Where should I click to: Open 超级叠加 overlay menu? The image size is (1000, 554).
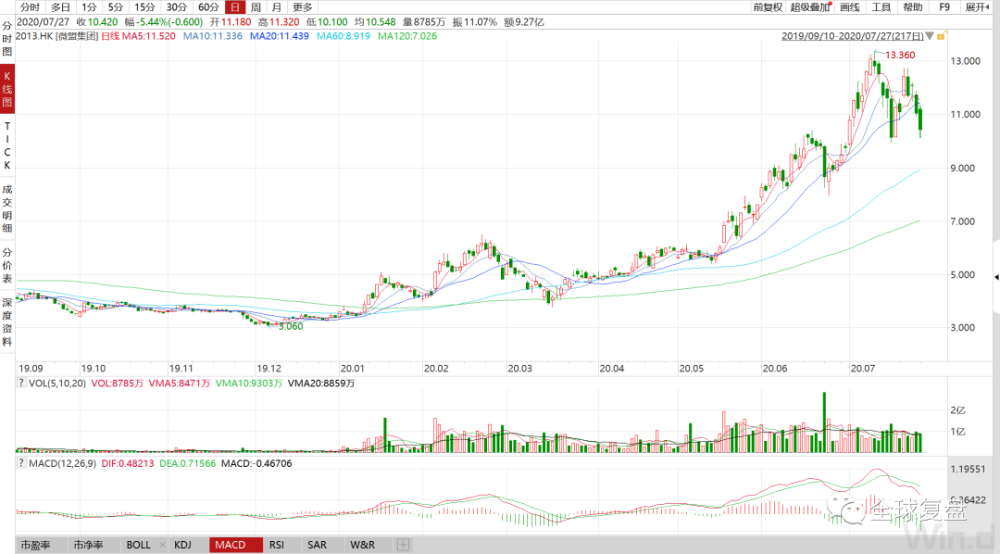pos(810,7)
